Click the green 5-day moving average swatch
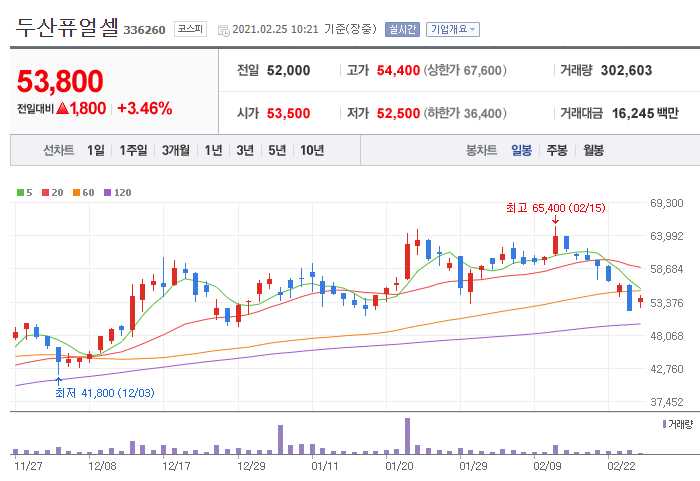This screenshot has height=481, width=700. pyautogui.click(x=20, y=193)
